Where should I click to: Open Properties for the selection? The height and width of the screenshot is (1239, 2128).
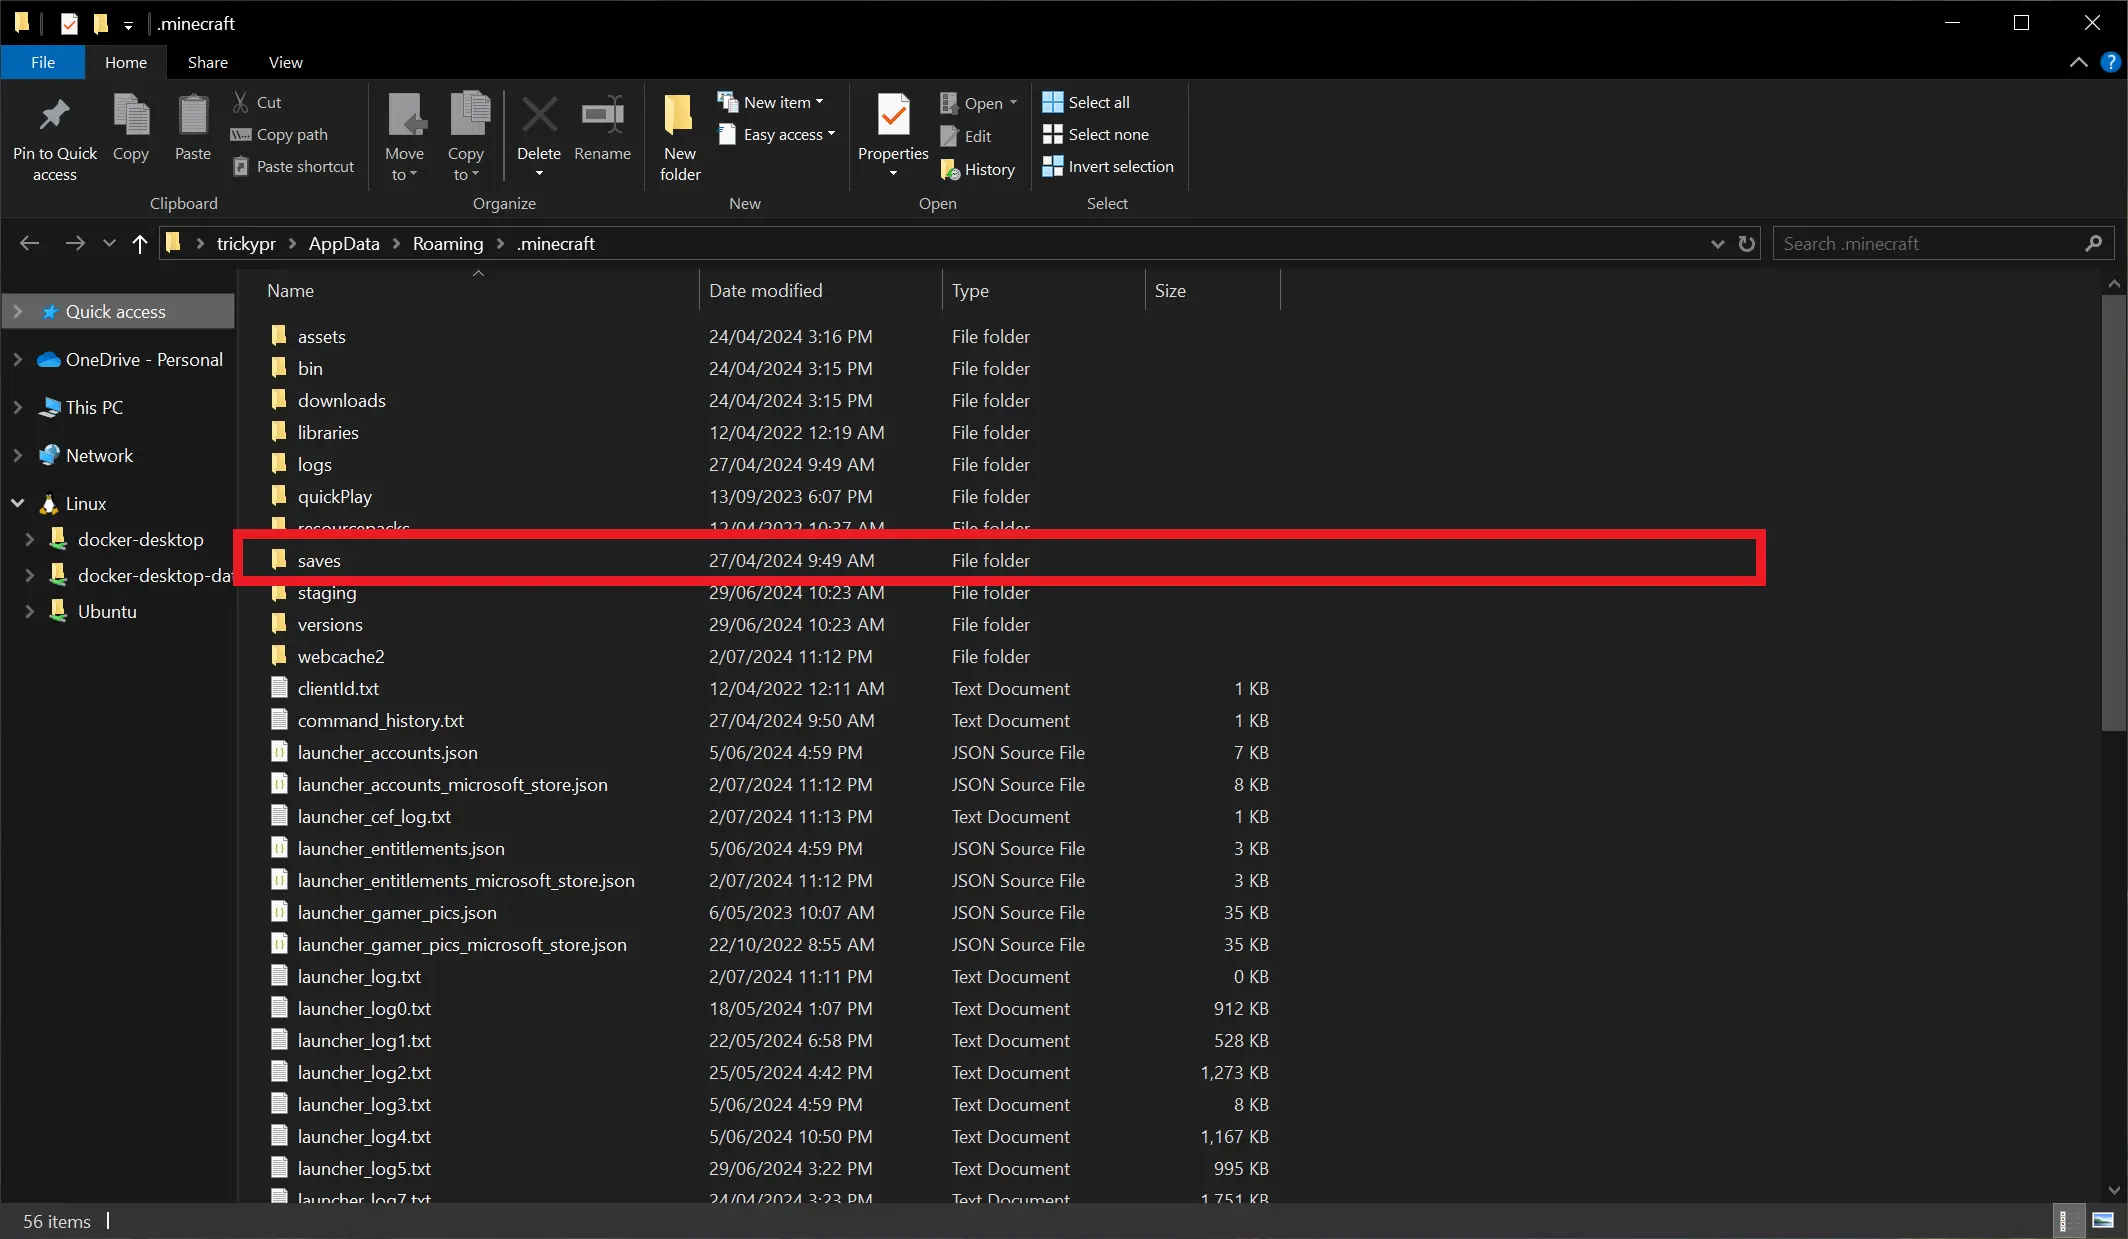pyautogui.click(x=891, y=135)
